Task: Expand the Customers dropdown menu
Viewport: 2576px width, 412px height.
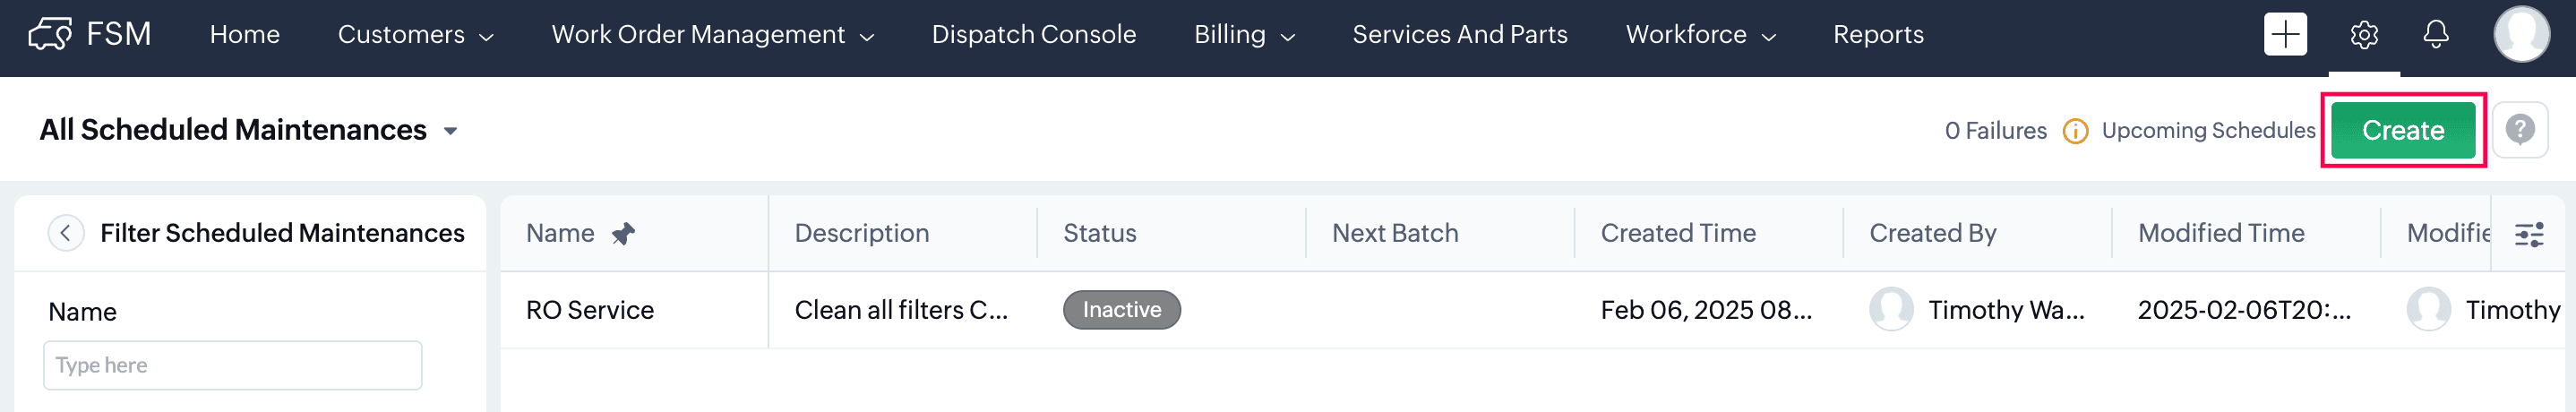Action: tap(416, 35)
